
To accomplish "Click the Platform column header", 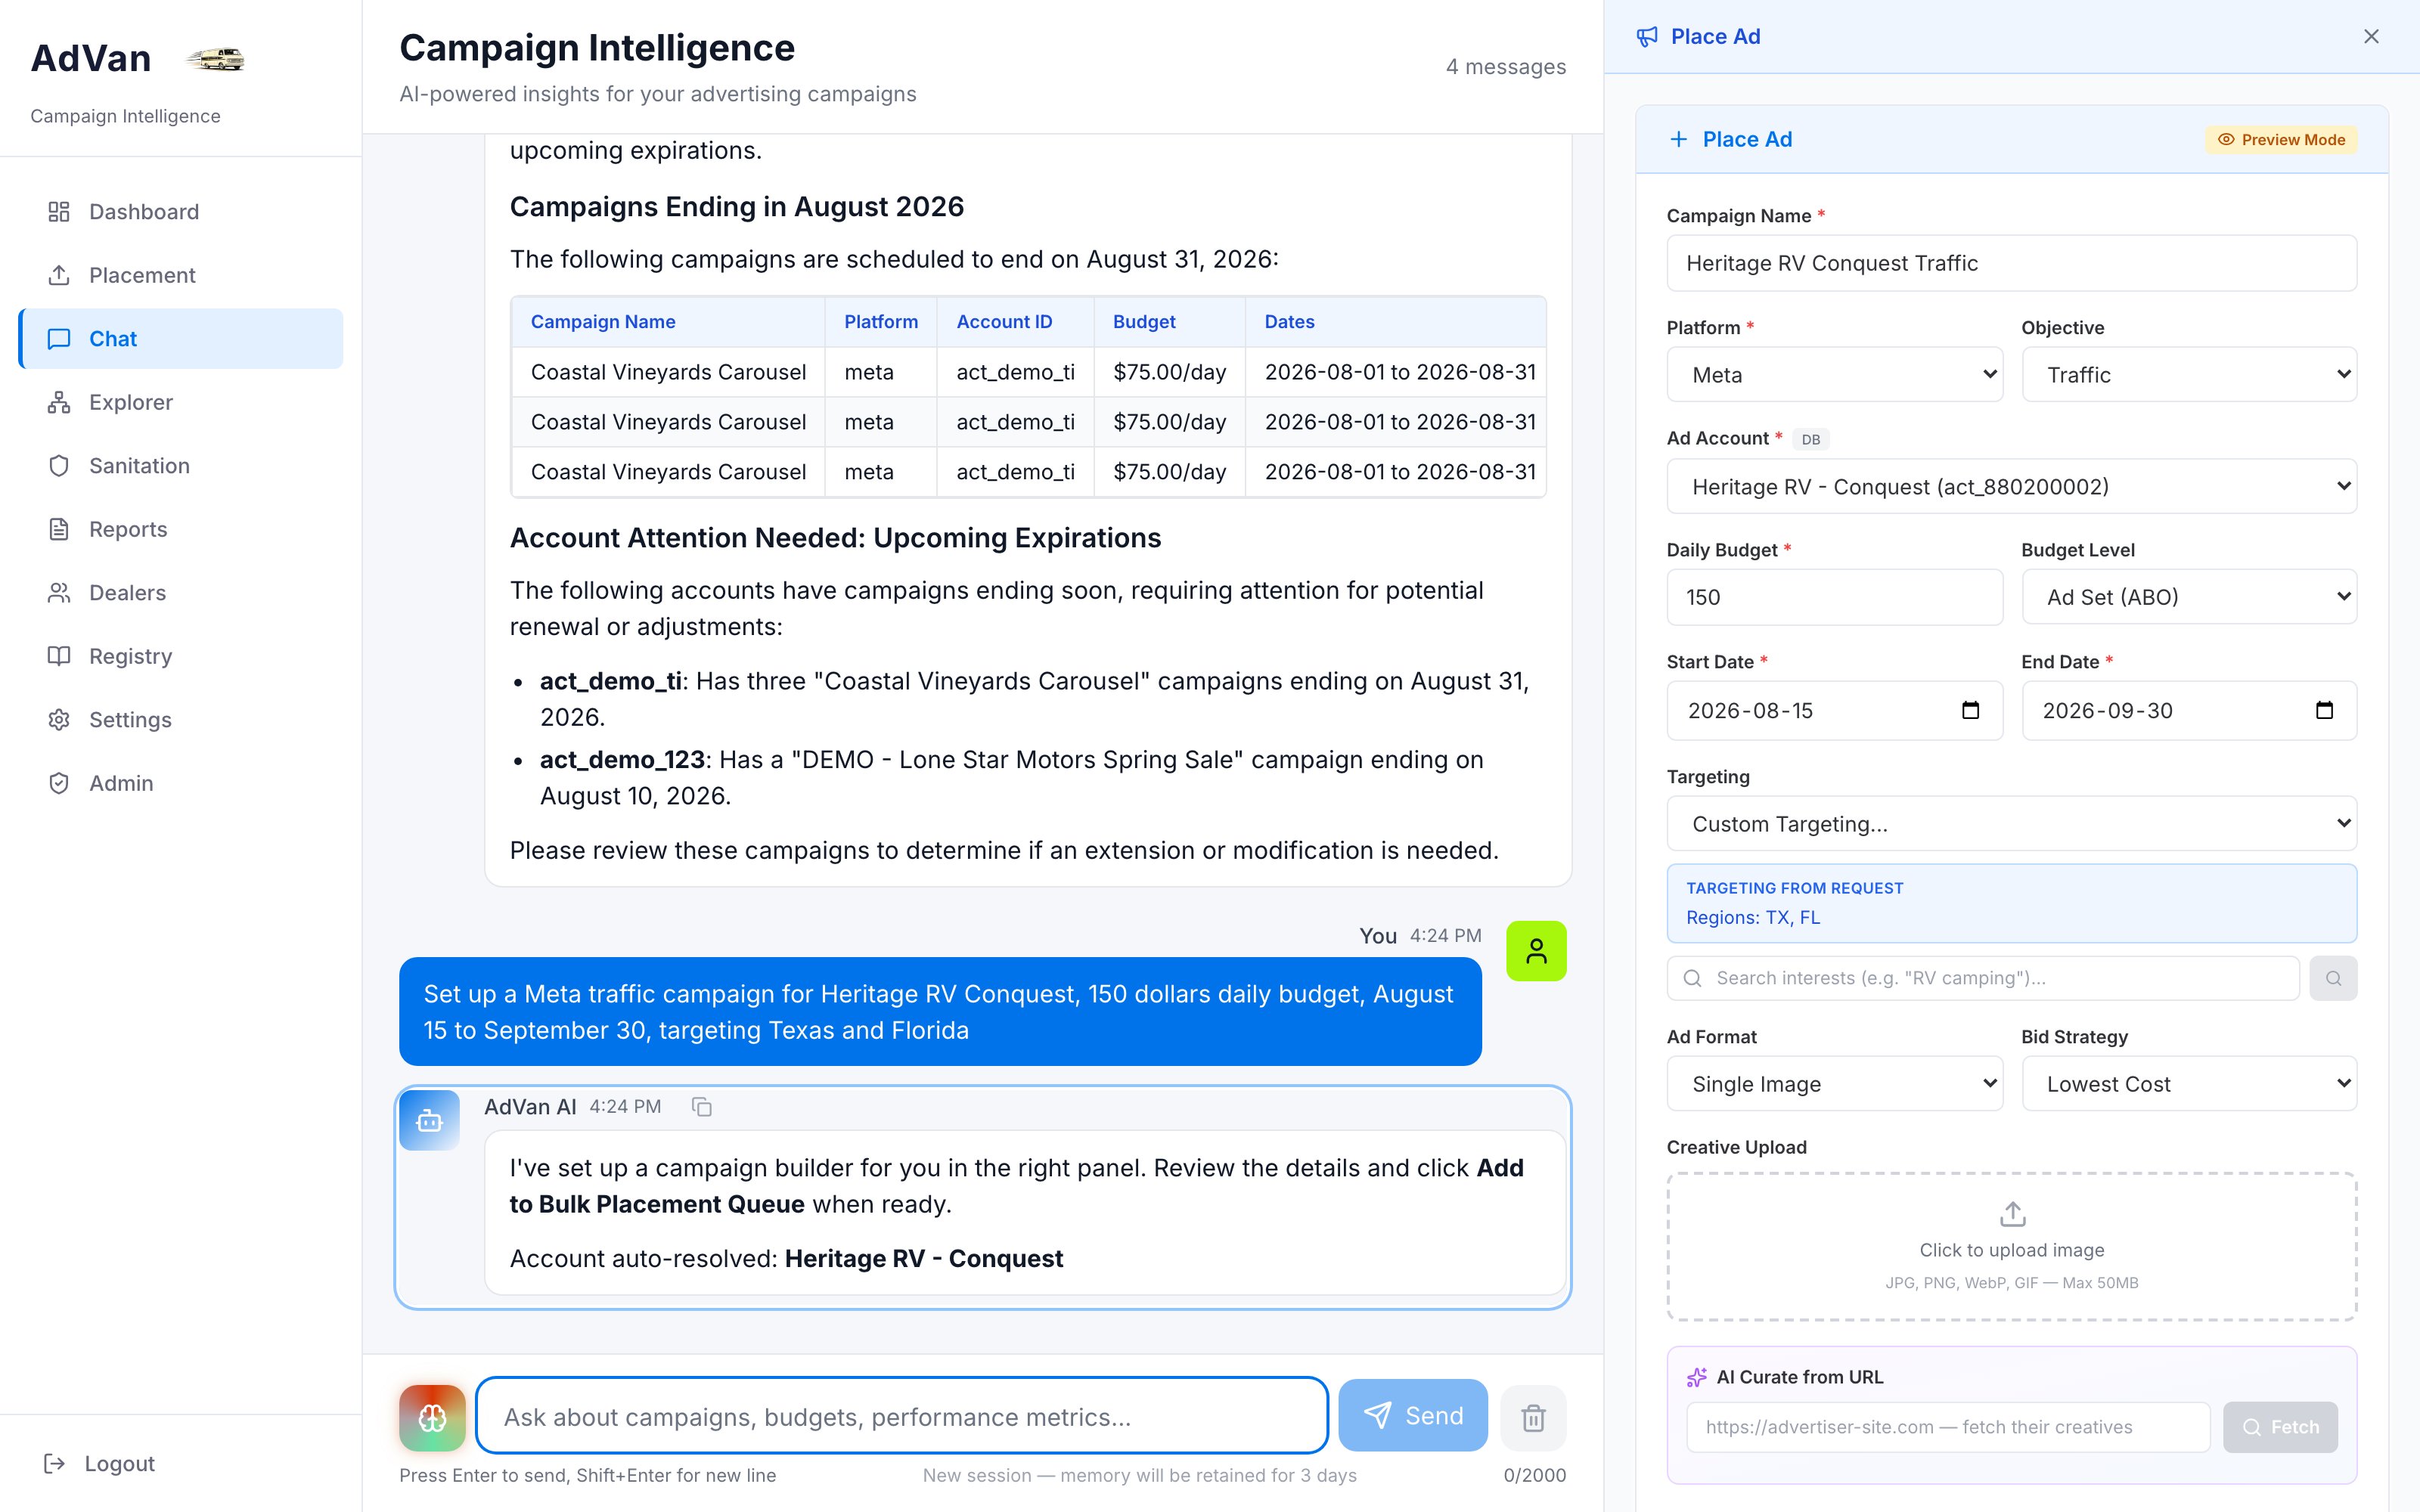I will pos(881,322).
